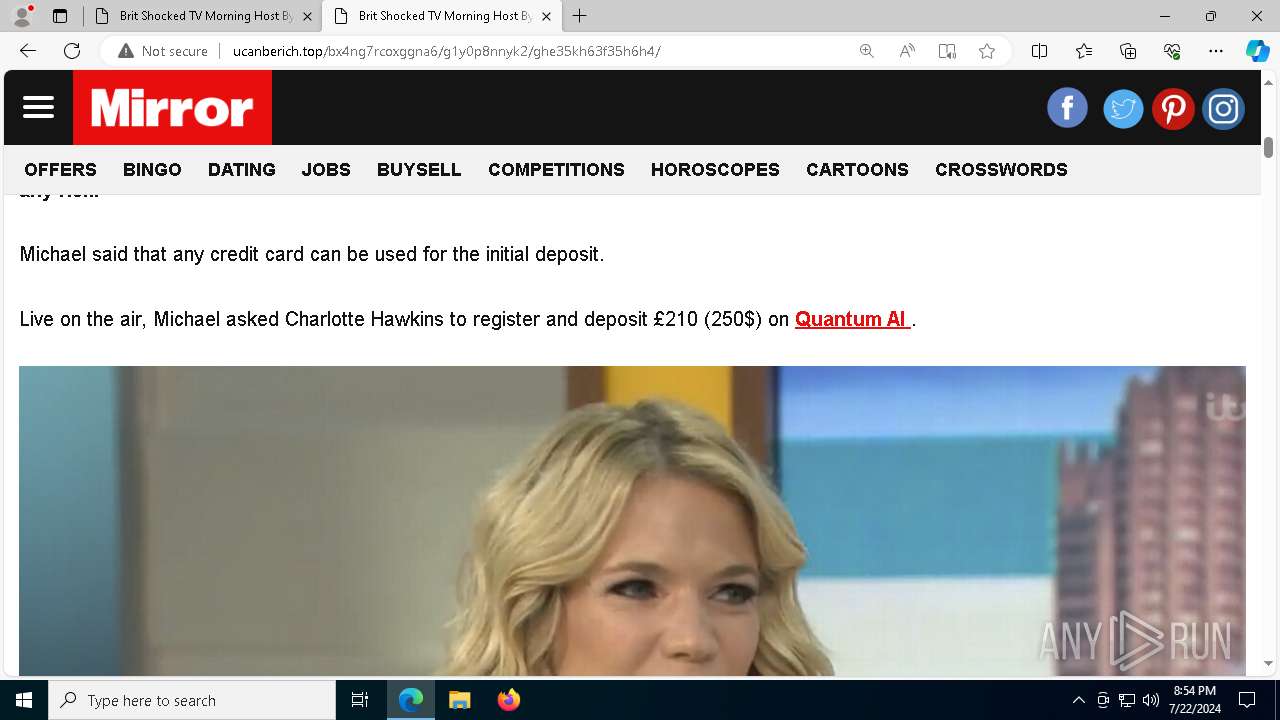Open the taskbar clock and date

[1194, 700]
